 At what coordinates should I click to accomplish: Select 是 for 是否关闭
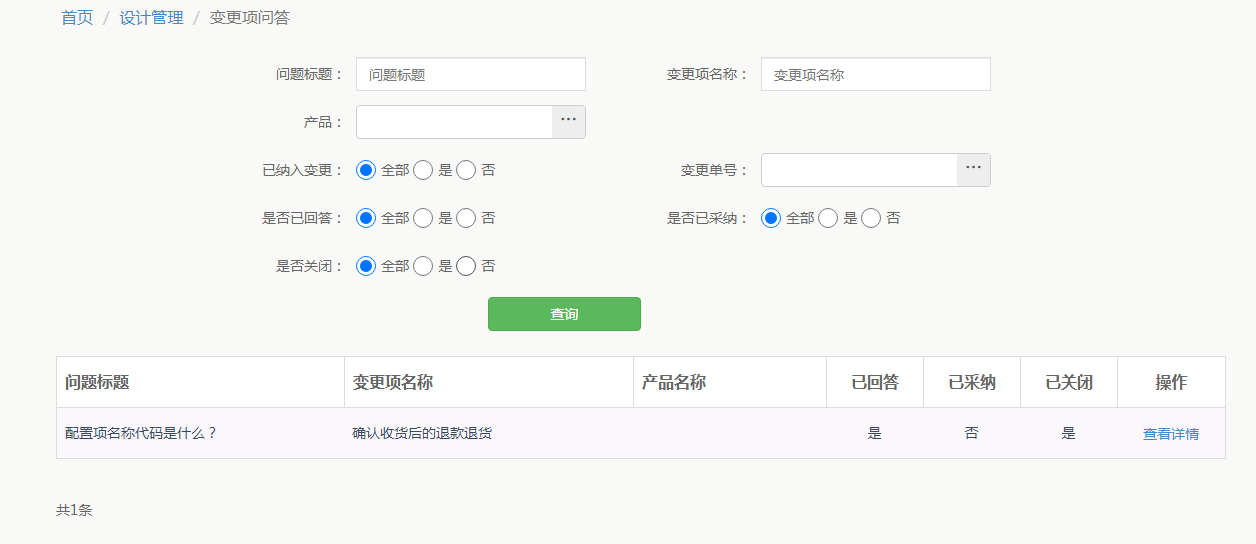click(x=423, y=266)
